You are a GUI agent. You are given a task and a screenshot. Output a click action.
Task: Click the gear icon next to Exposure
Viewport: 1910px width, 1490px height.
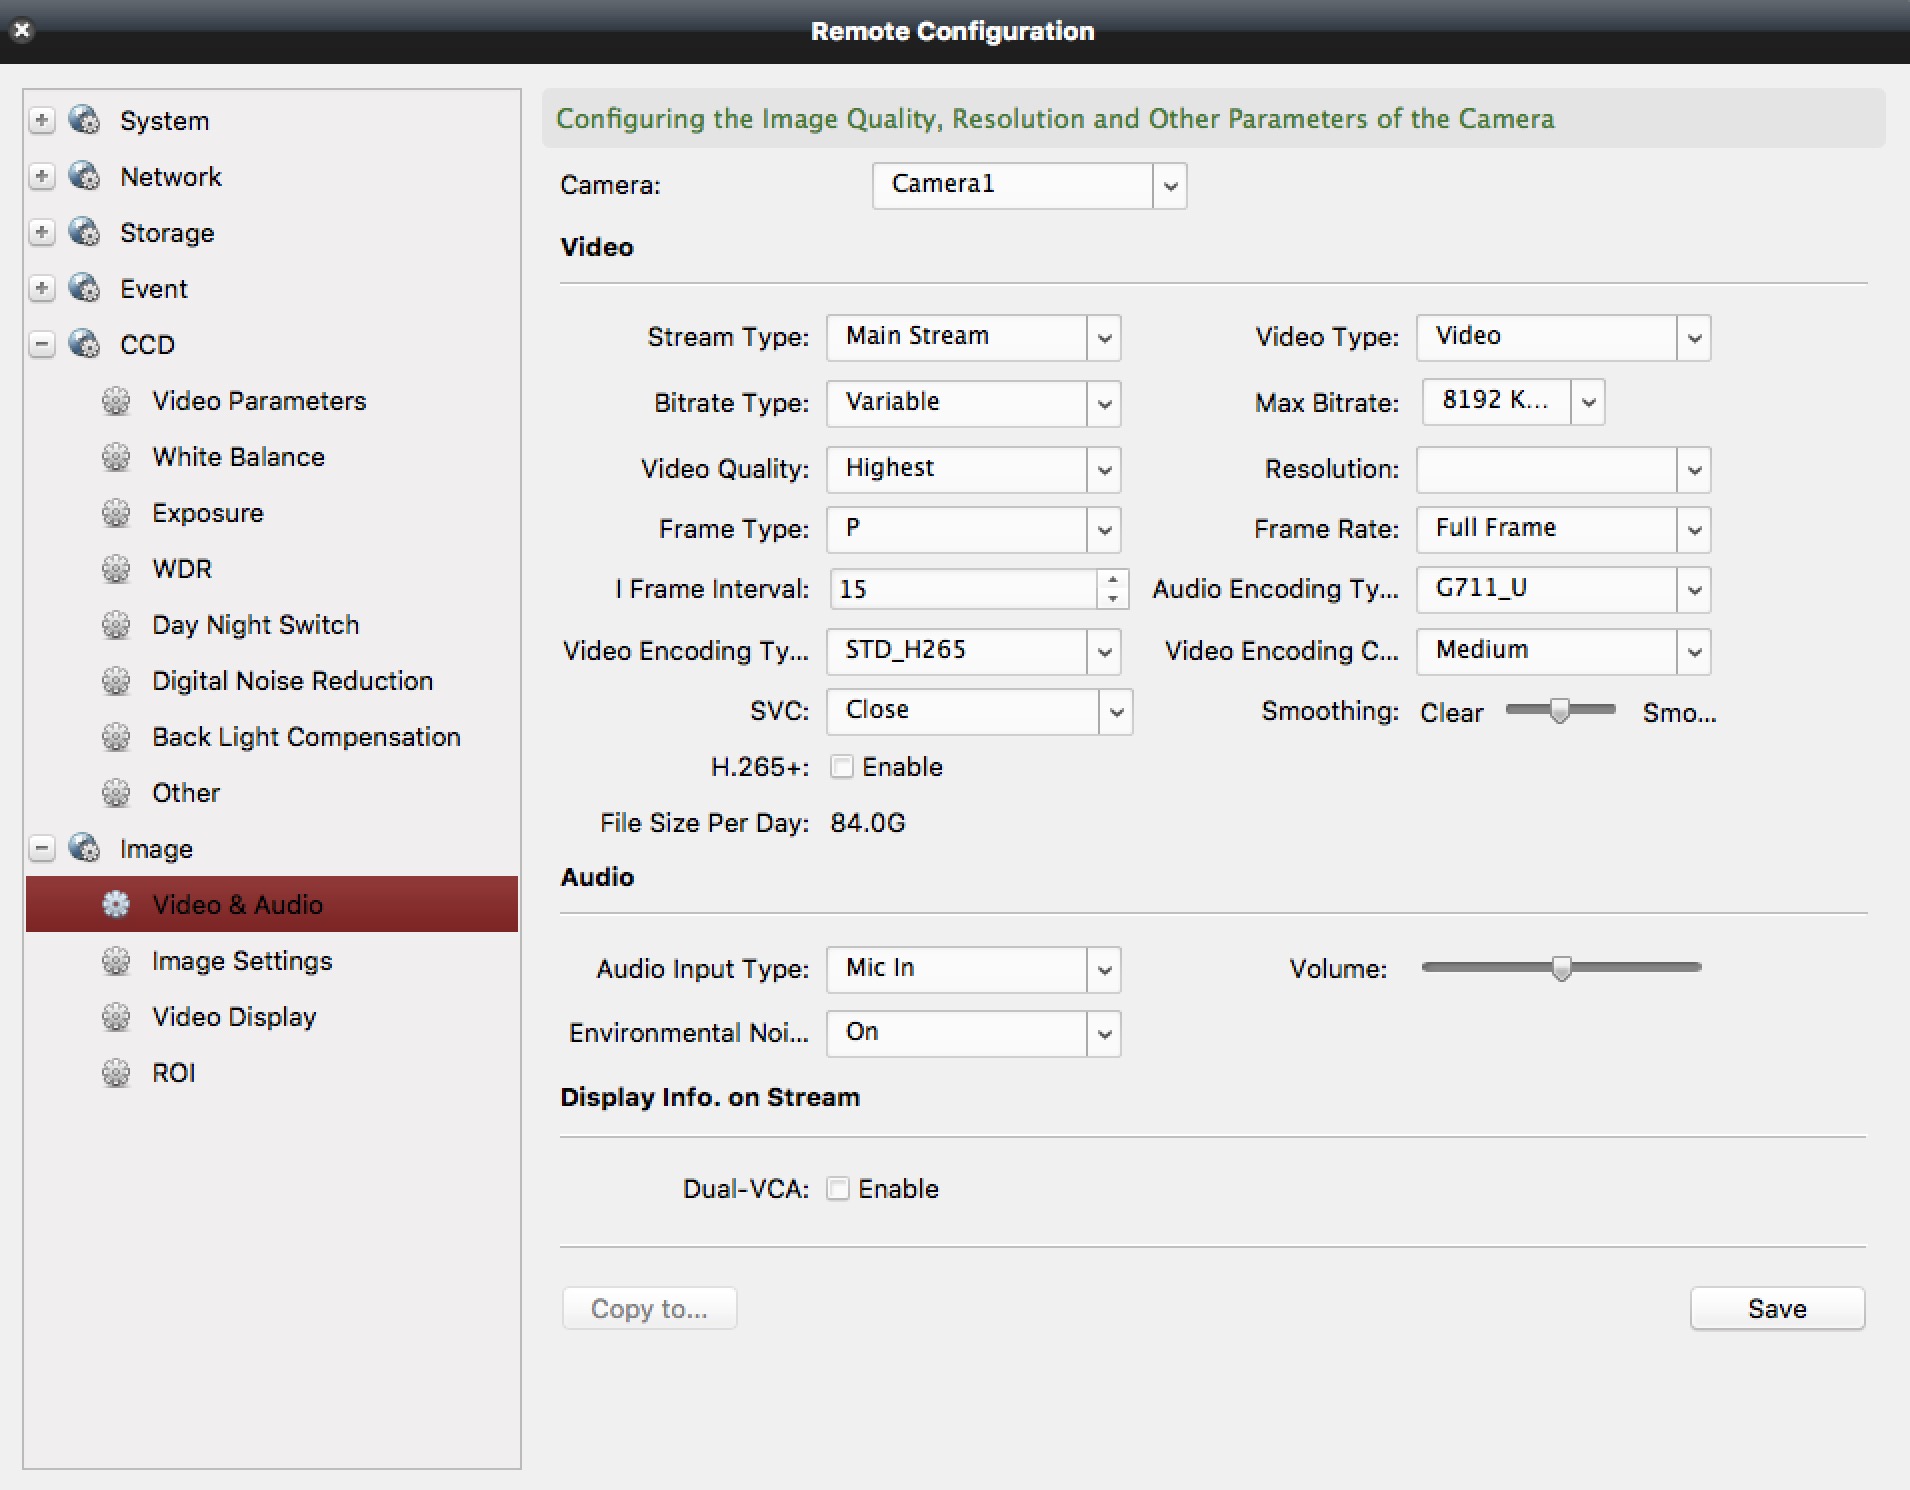[116, 513]
